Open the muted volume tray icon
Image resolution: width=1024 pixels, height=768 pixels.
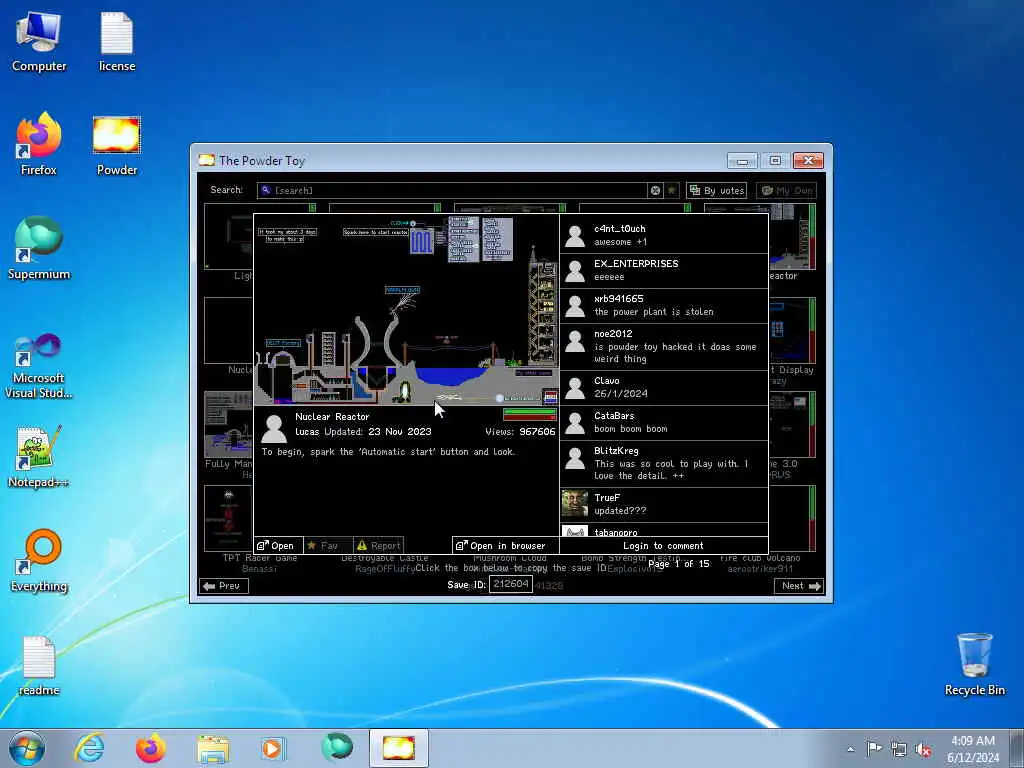coord(923,750)
